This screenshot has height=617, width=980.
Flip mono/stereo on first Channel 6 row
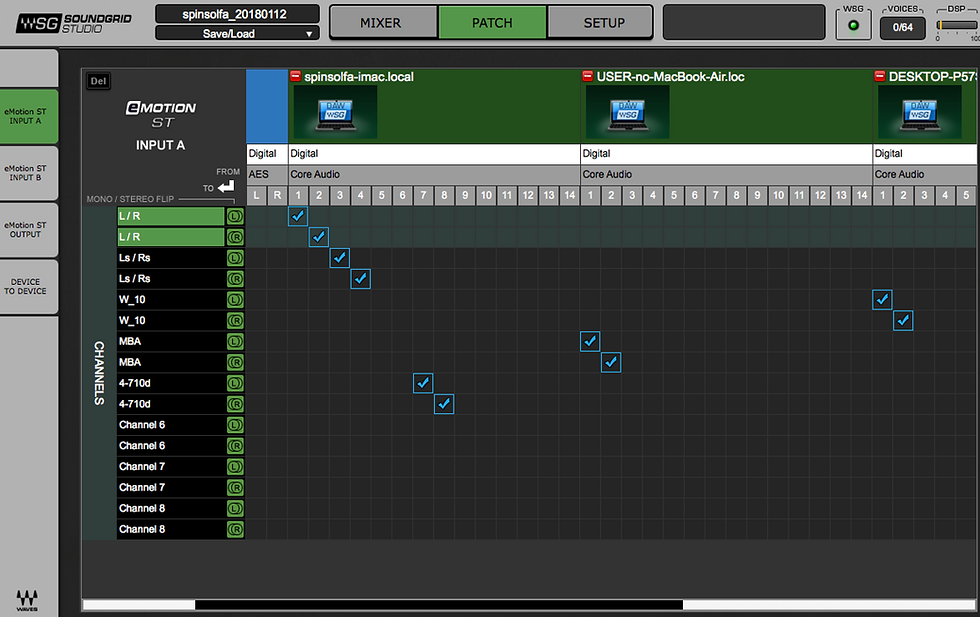tap(235, 425)
